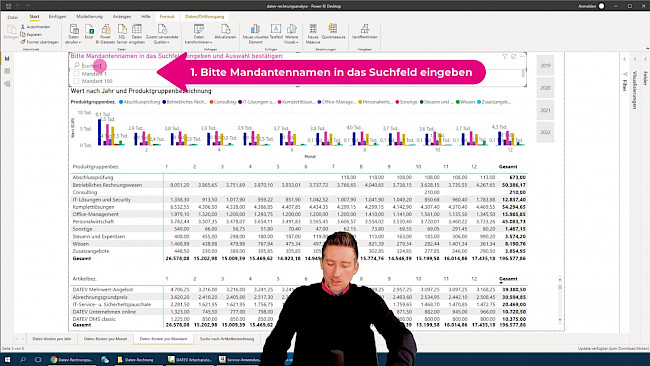This screenshot has height=366, width=650.
Task: Open the Daten abrufen dropdown
Action: pyautogui.click(x=74, y=34)
